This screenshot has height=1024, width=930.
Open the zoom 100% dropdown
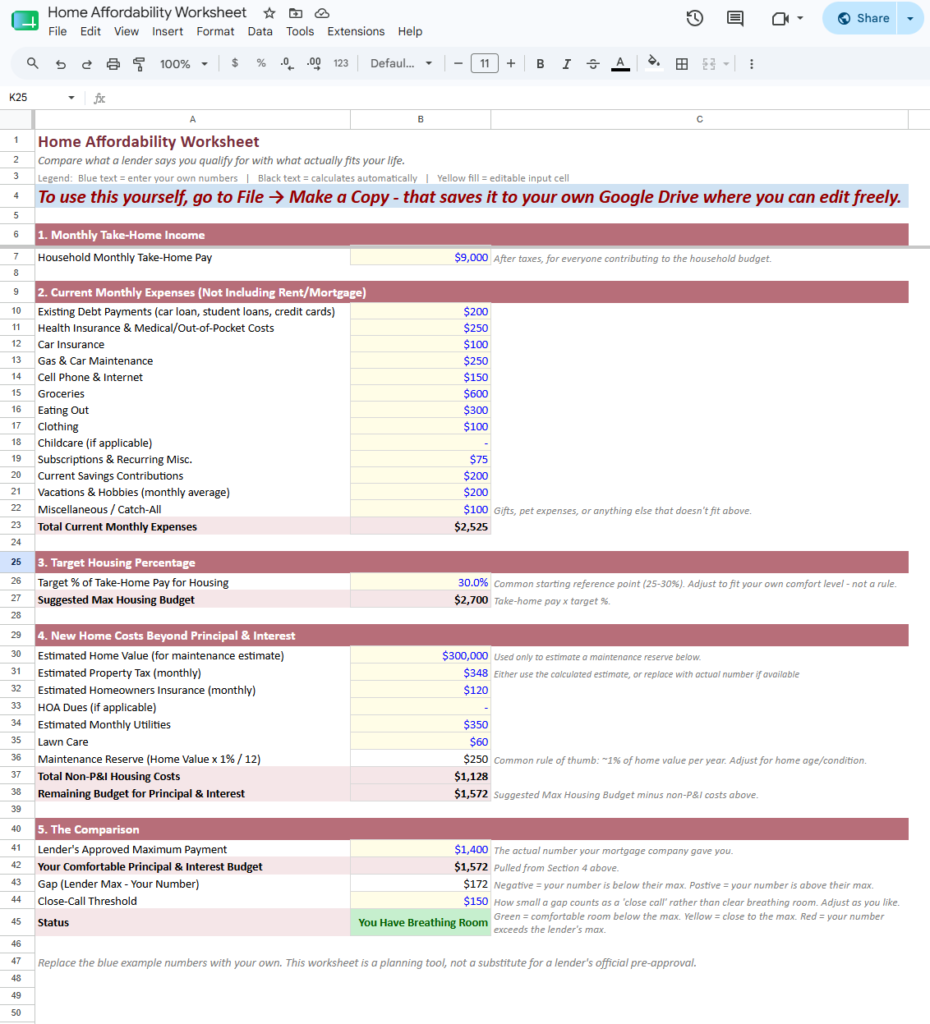(x=184, y=64)
